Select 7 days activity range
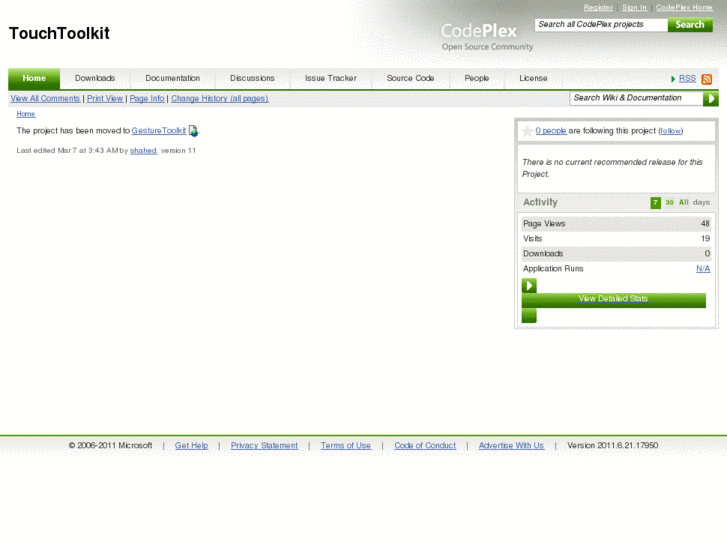The width and height of the screenshot is (727, 545). pyautogui.click(x=655, y=203)
